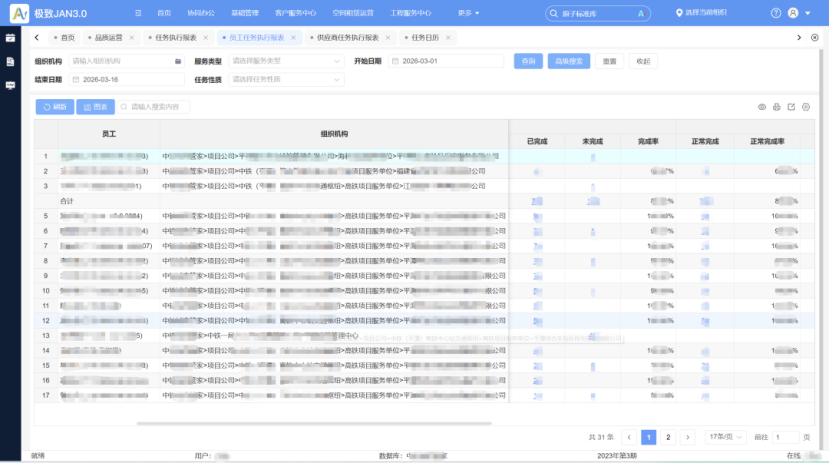Go to next page in pagination
This screenshot has height=464, width=830.
688,437
